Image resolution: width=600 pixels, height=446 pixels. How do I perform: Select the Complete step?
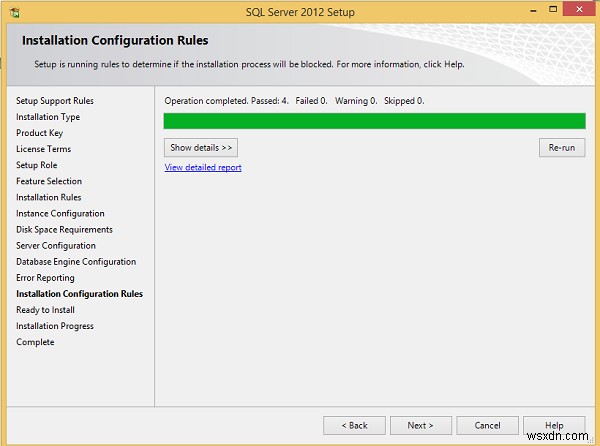coord(35,342)
